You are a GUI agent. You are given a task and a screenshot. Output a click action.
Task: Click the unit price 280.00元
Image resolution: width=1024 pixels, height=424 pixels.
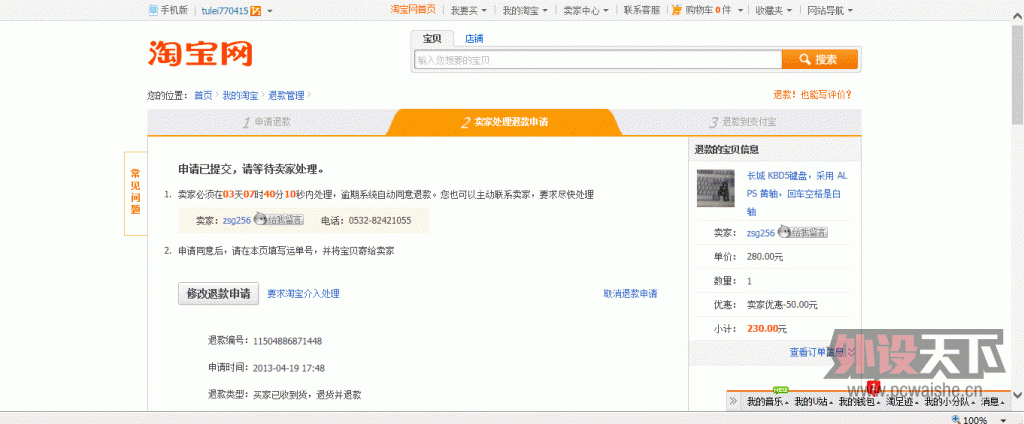(x=765, y=257)
